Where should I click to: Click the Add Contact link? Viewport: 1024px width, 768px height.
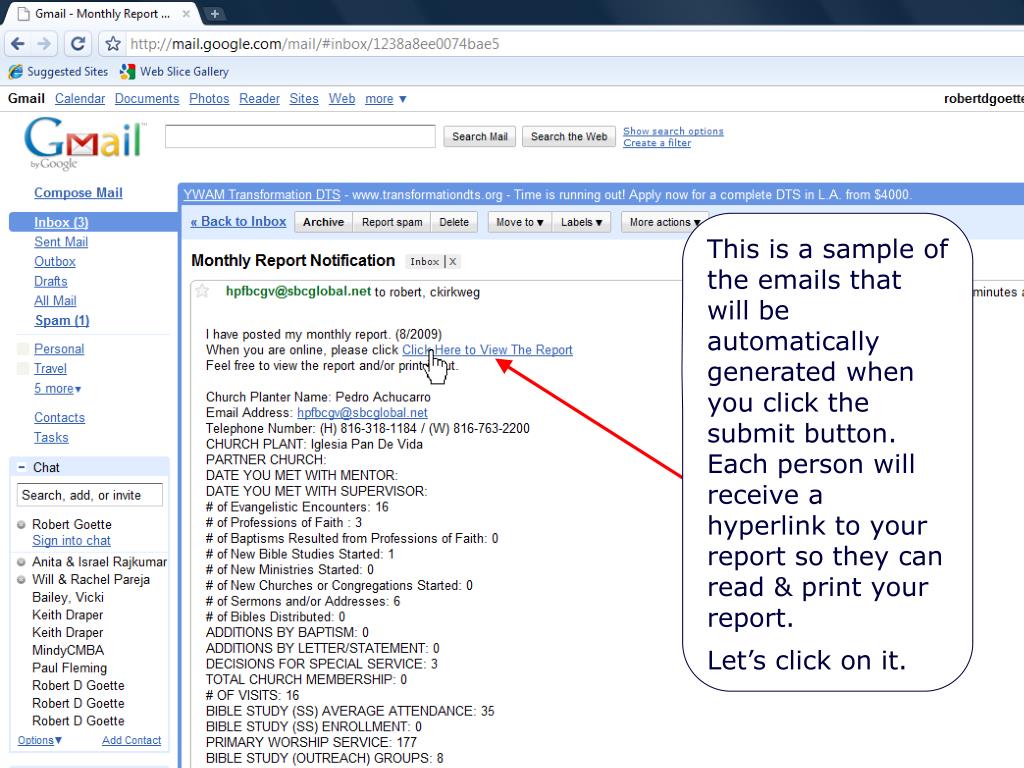pyautogui.click(x=131, y=740)
